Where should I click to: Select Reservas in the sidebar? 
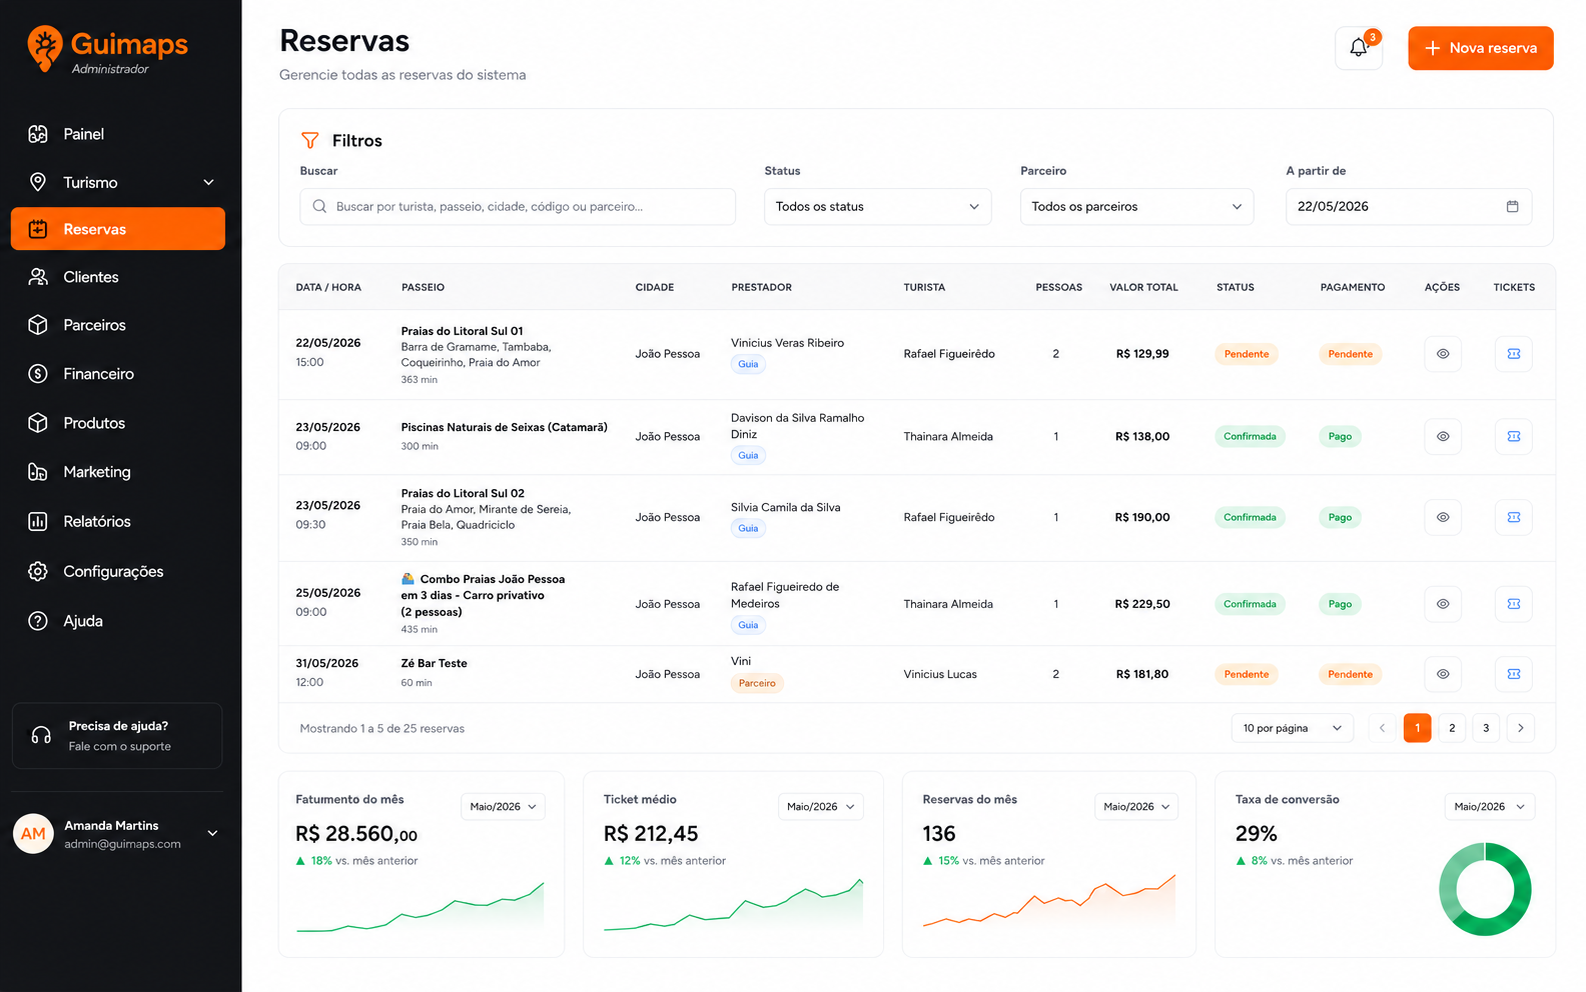click(118, 229)
